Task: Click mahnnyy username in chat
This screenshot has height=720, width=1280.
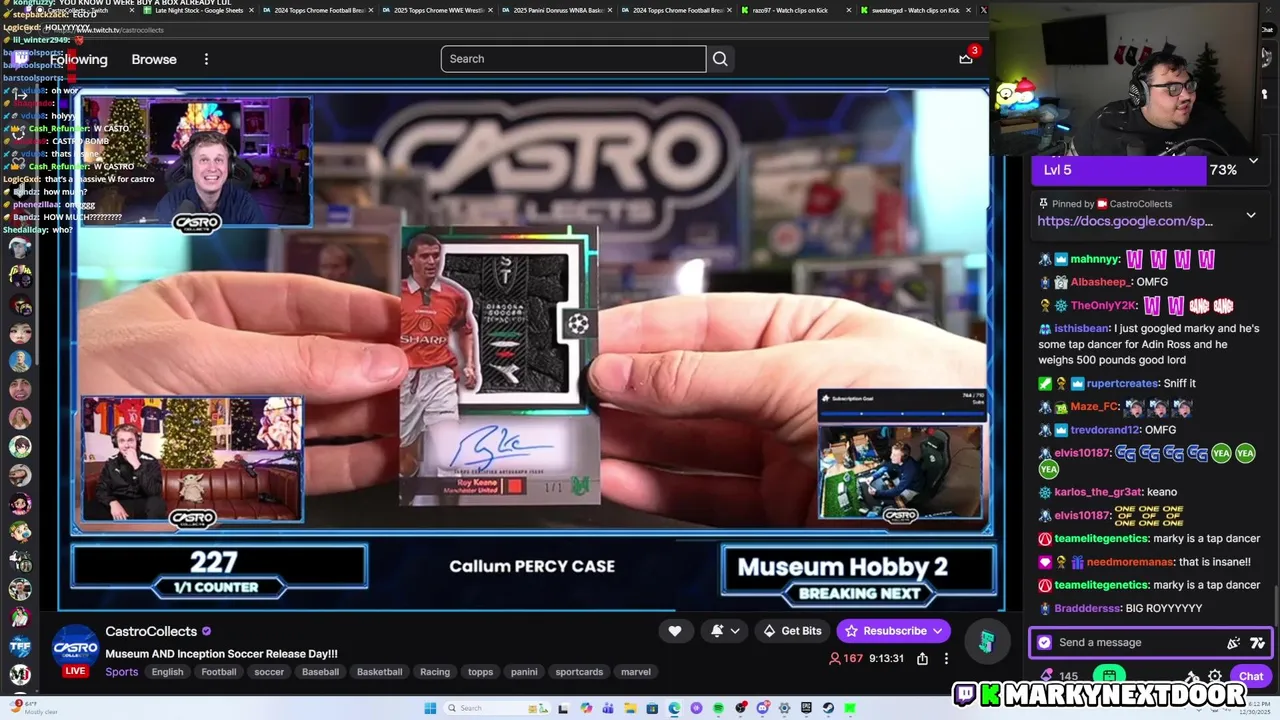Action: 1095,260
